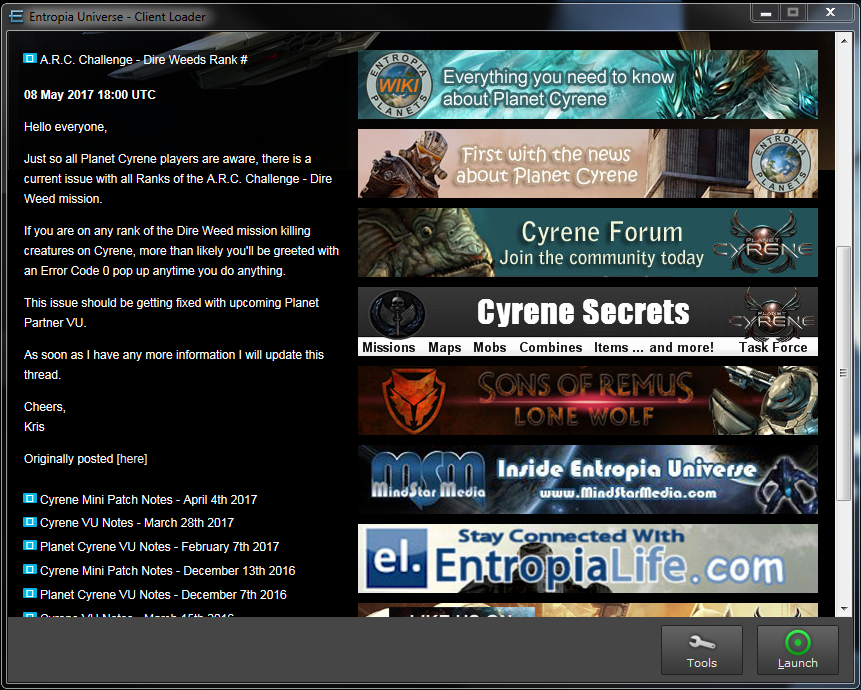Viewport: 861px width, 690px height.
Task: Click the scrollbar up arrow
Action: coord(843,41)
